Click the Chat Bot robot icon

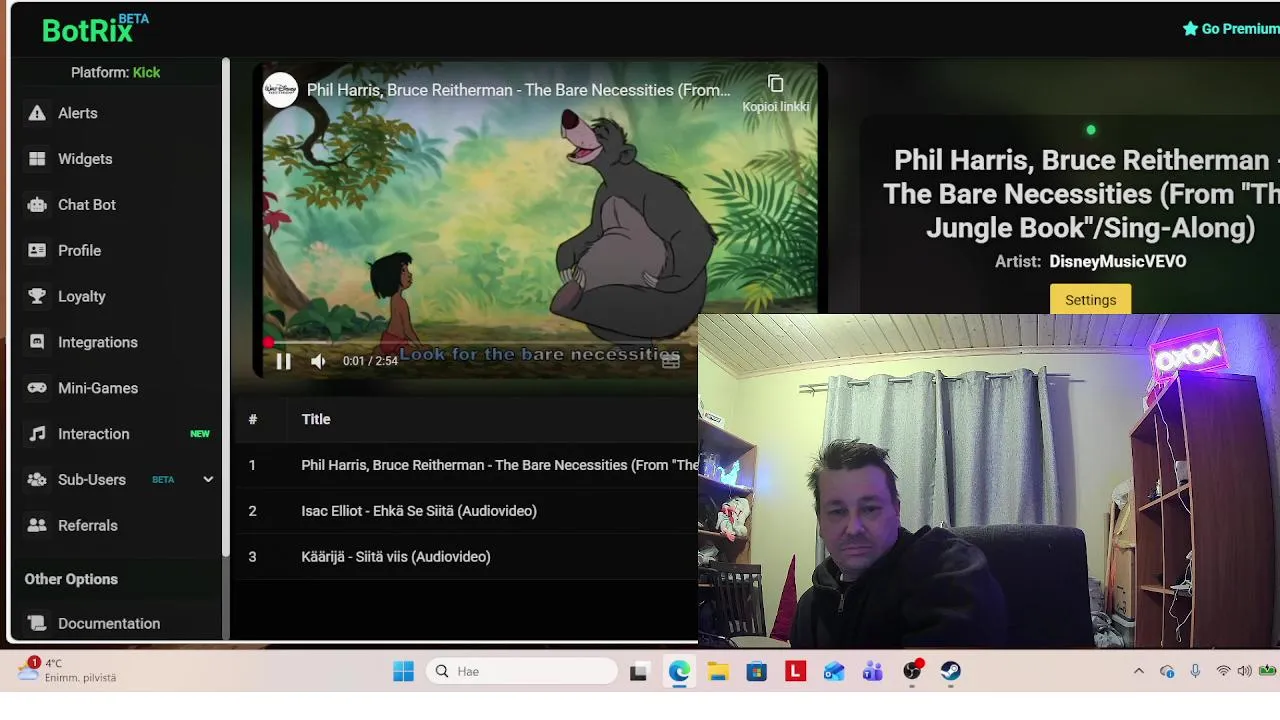click(37, 205)
